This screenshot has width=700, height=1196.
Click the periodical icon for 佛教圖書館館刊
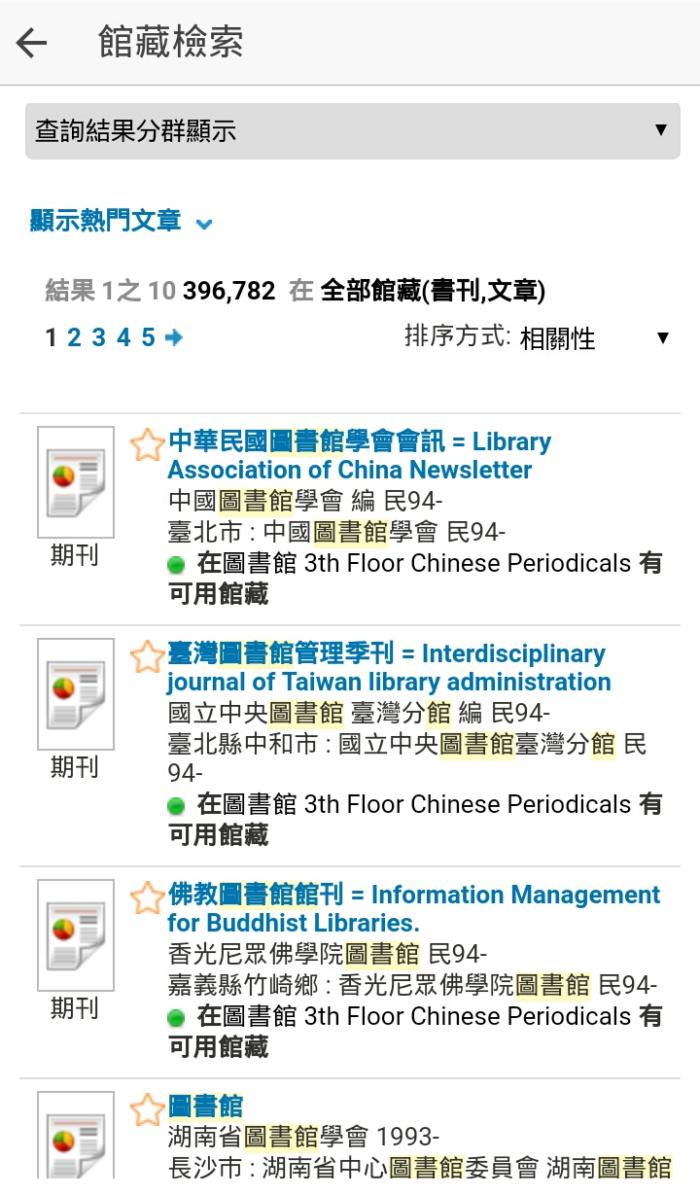point(75,935)
